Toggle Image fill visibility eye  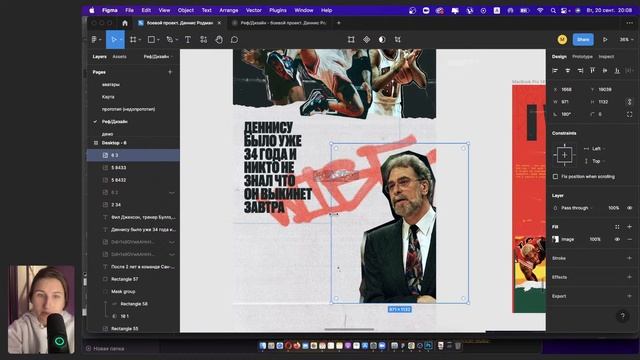[x=617, y=239]
